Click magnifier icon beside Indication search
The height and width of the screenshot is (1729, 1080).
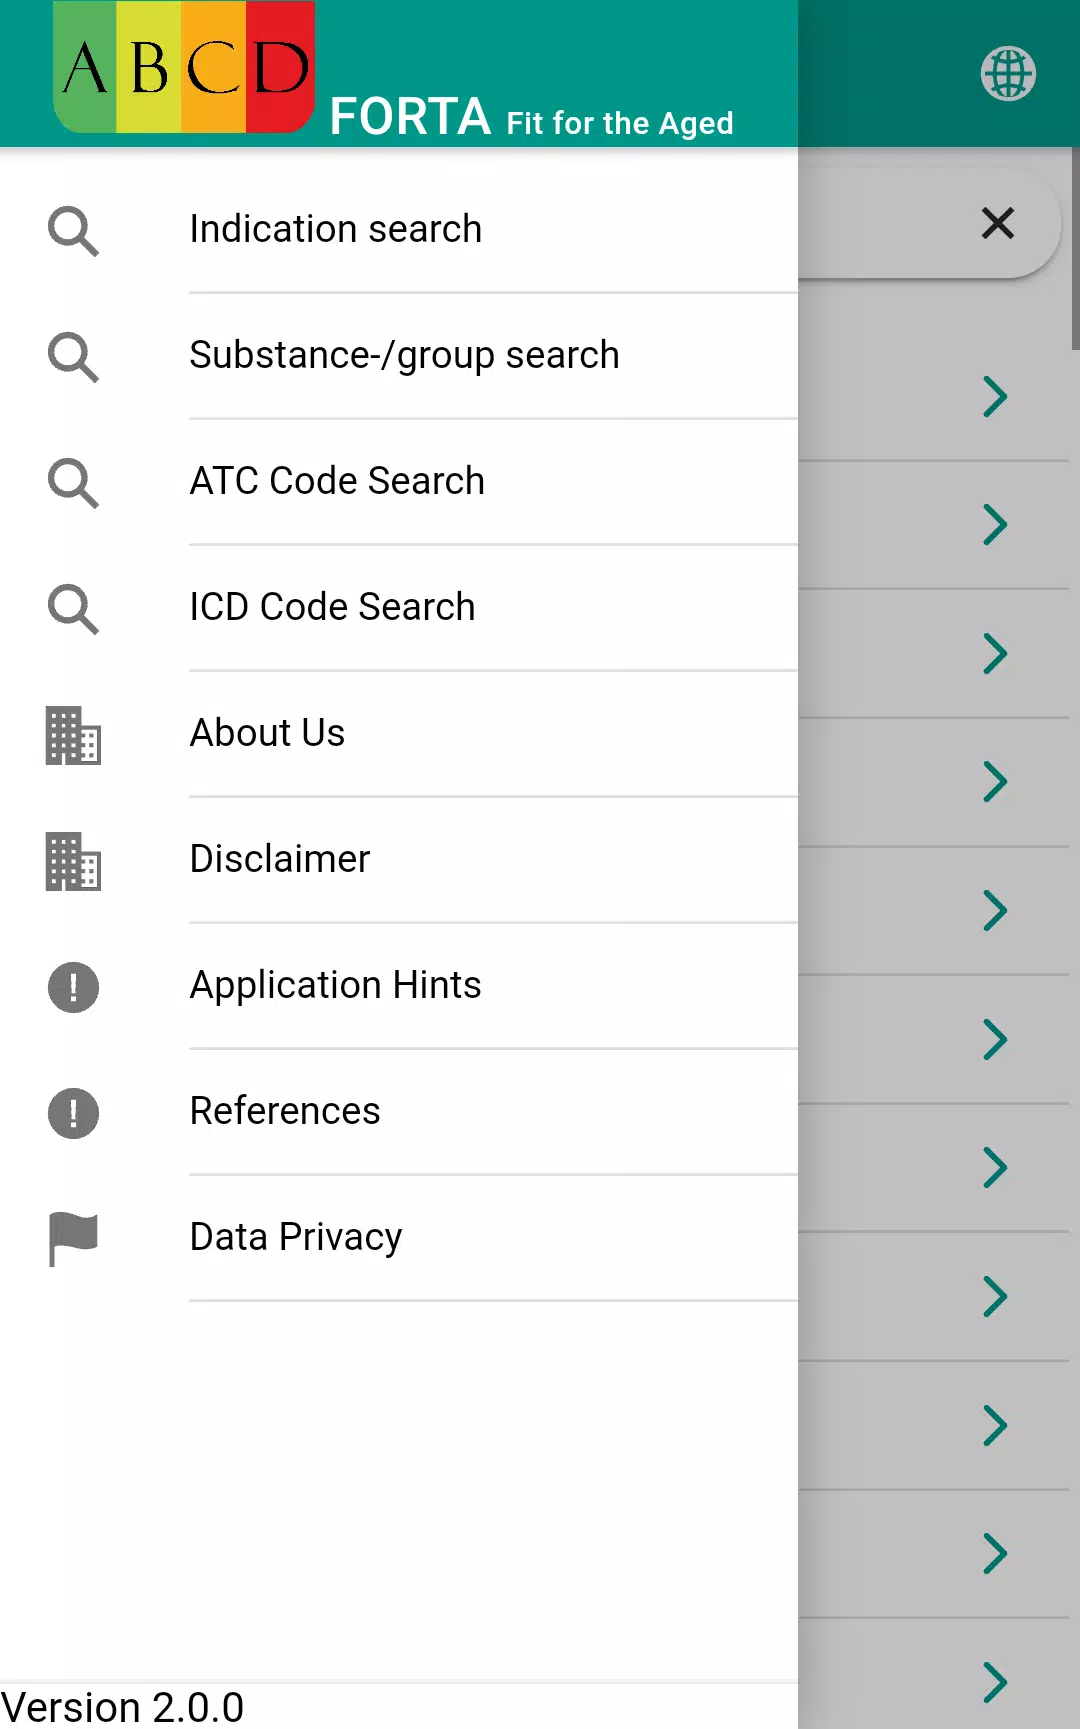coord(73,231)
